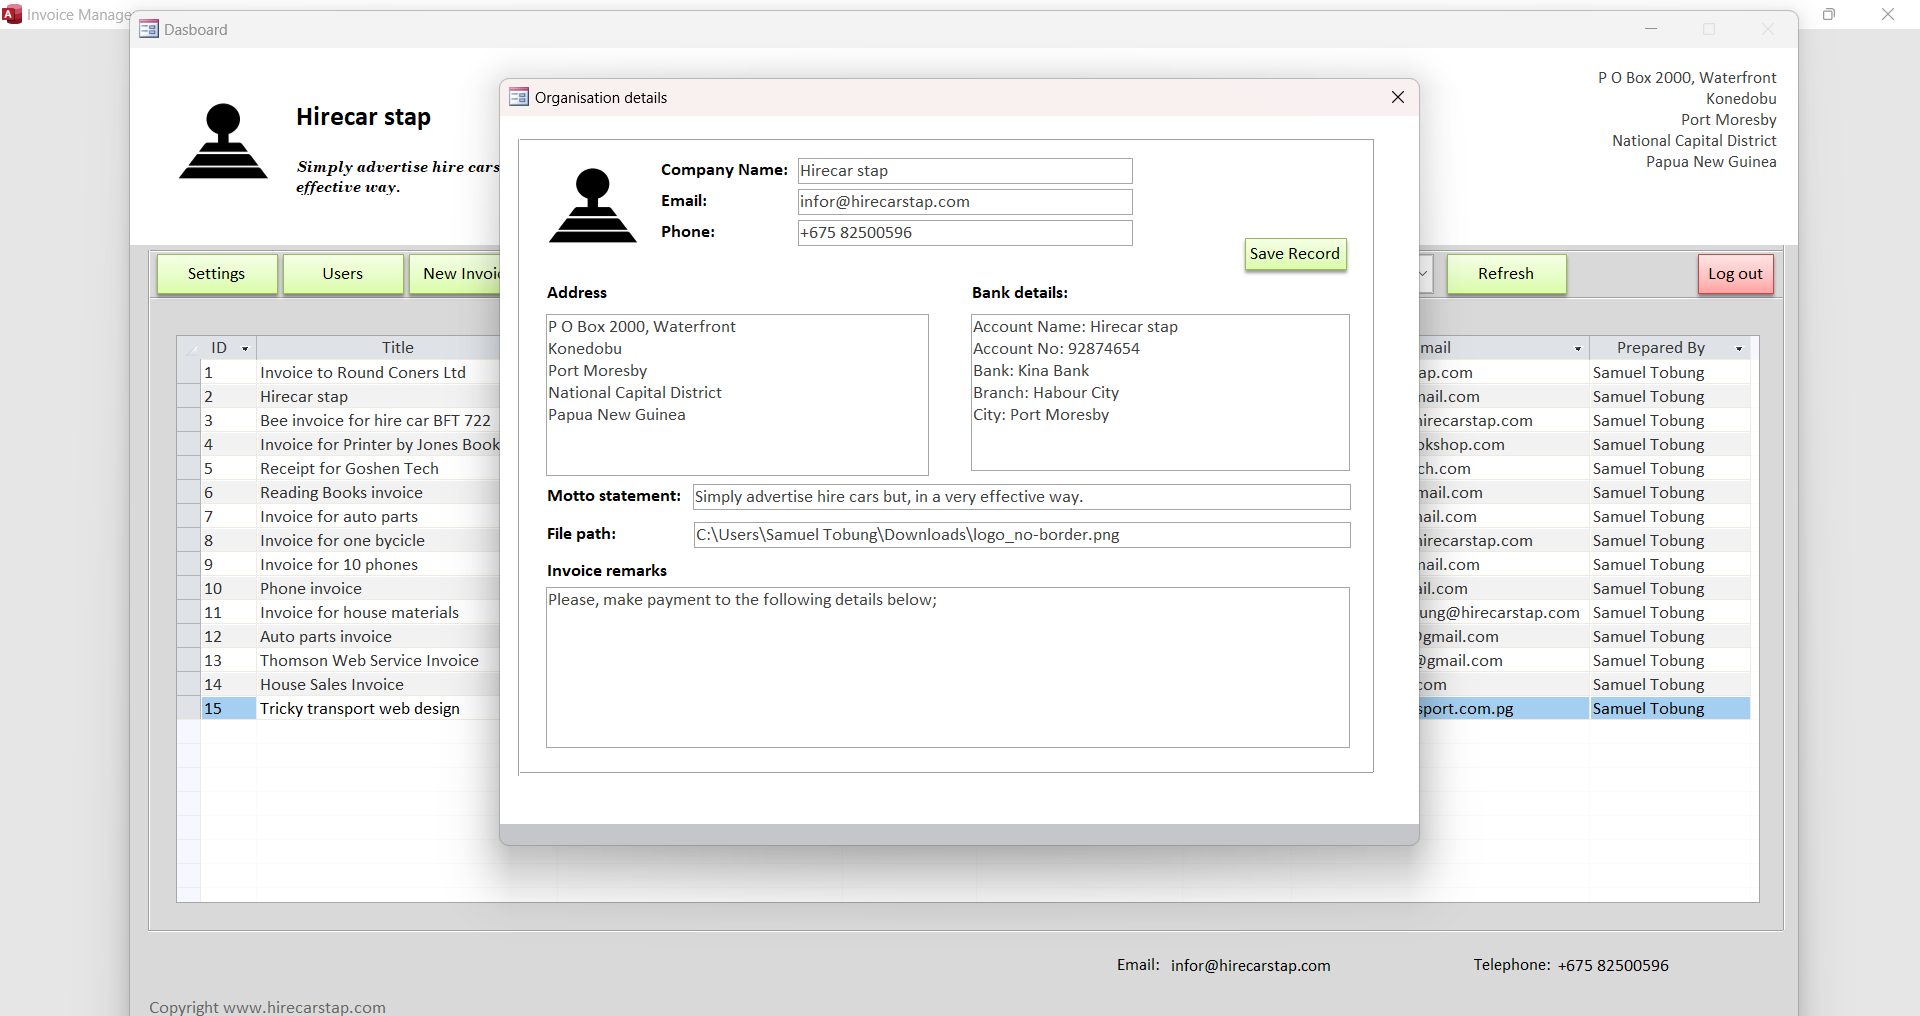The image size is (1920, 1016).
Task: Open the combo box dropdown beside Refresh
Action: coord(1424,274)
